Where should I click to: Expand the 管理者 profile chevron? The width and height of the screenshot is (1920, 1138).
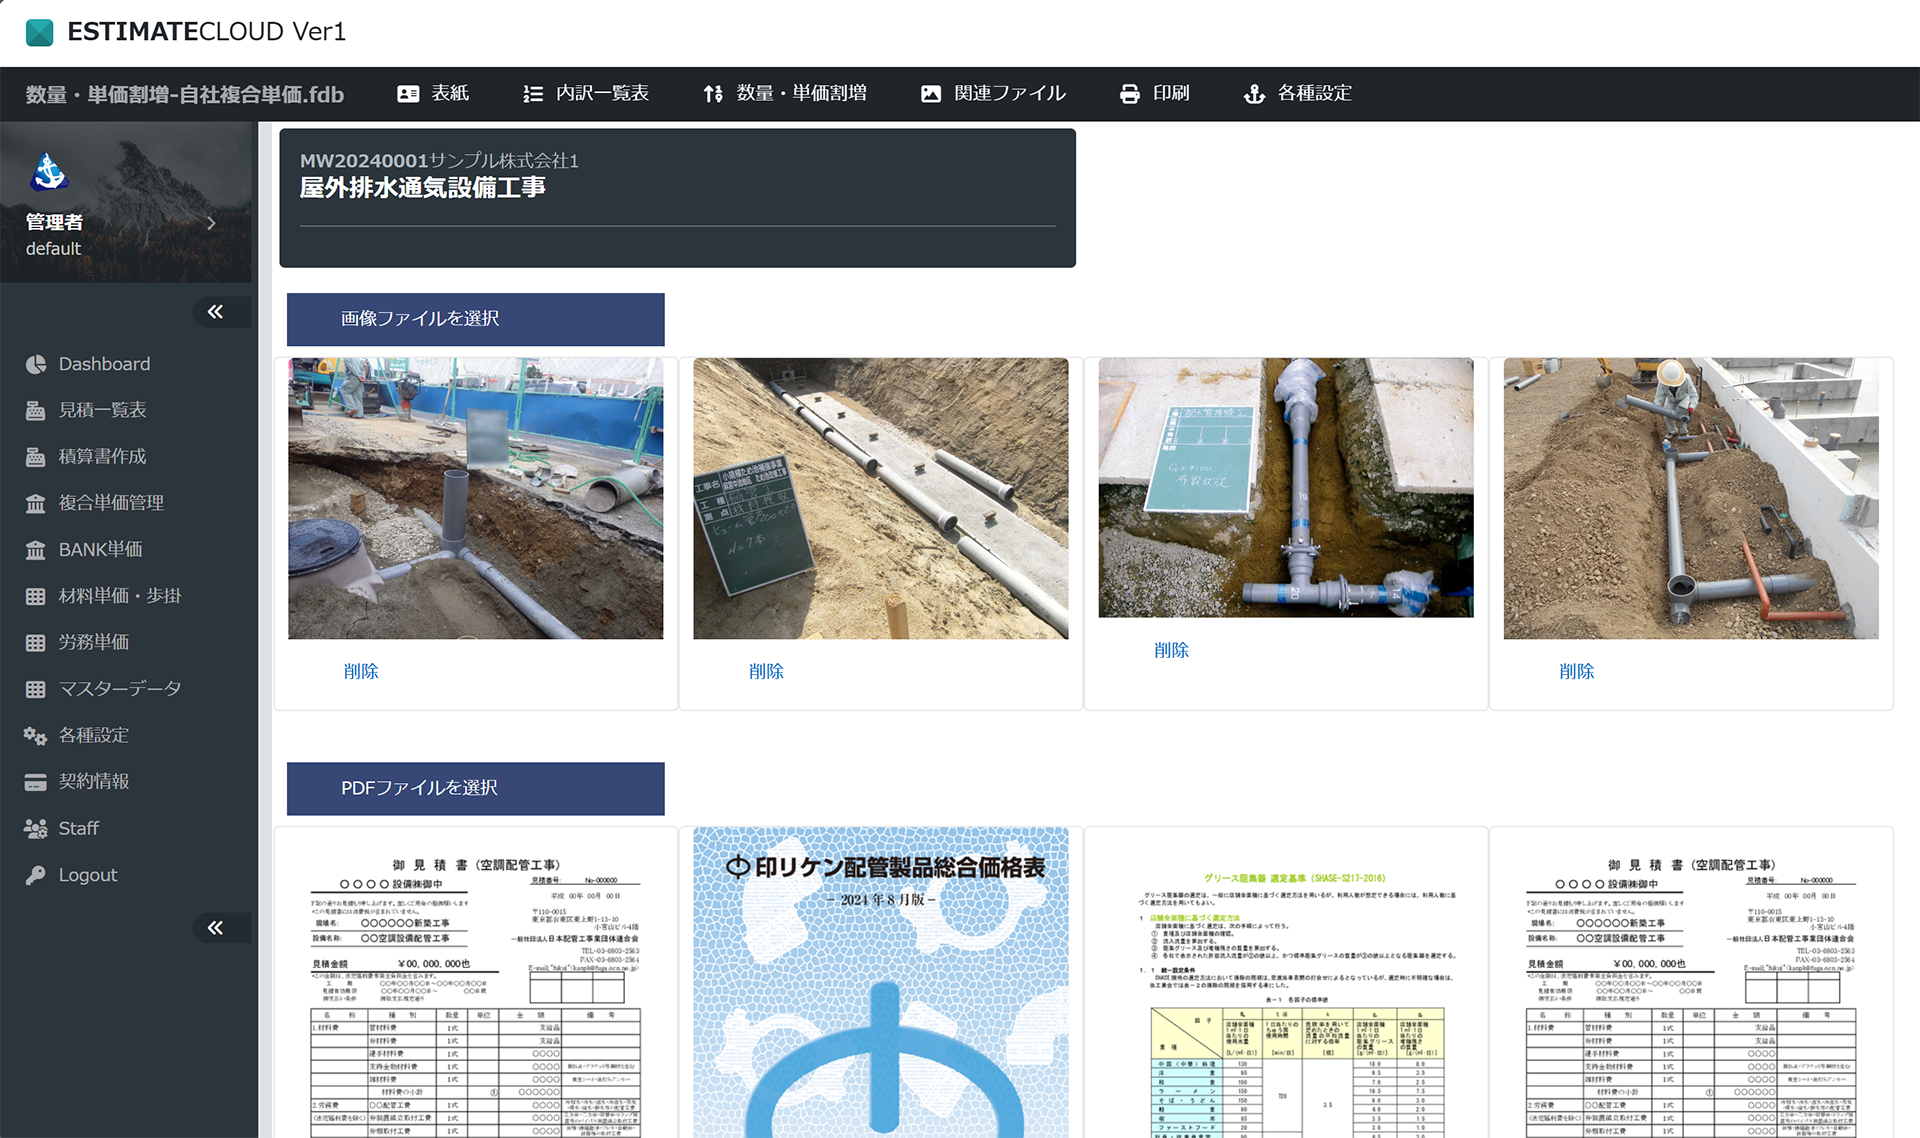point(211,224)
